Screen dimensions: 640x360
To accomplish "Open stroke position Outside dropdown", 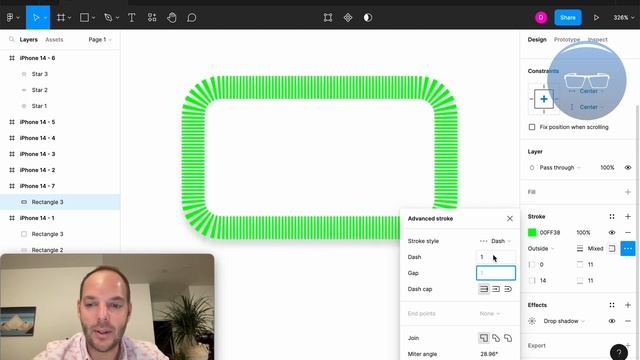I will pyautogui.click(x=541, y=248).
